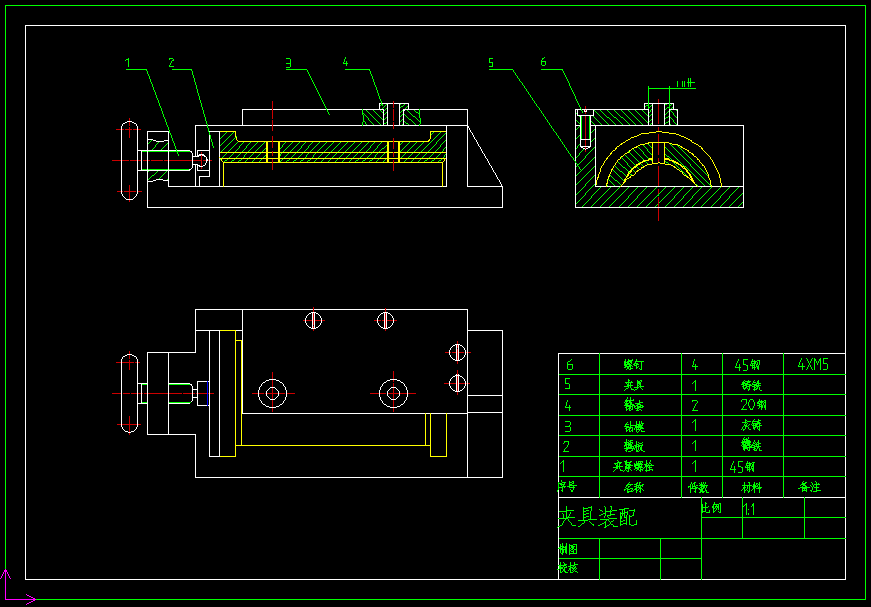Pick the 夹紧螺栓 name in the parts list
871x607 pixels.
pyautogui.click(x=633, y=466)
